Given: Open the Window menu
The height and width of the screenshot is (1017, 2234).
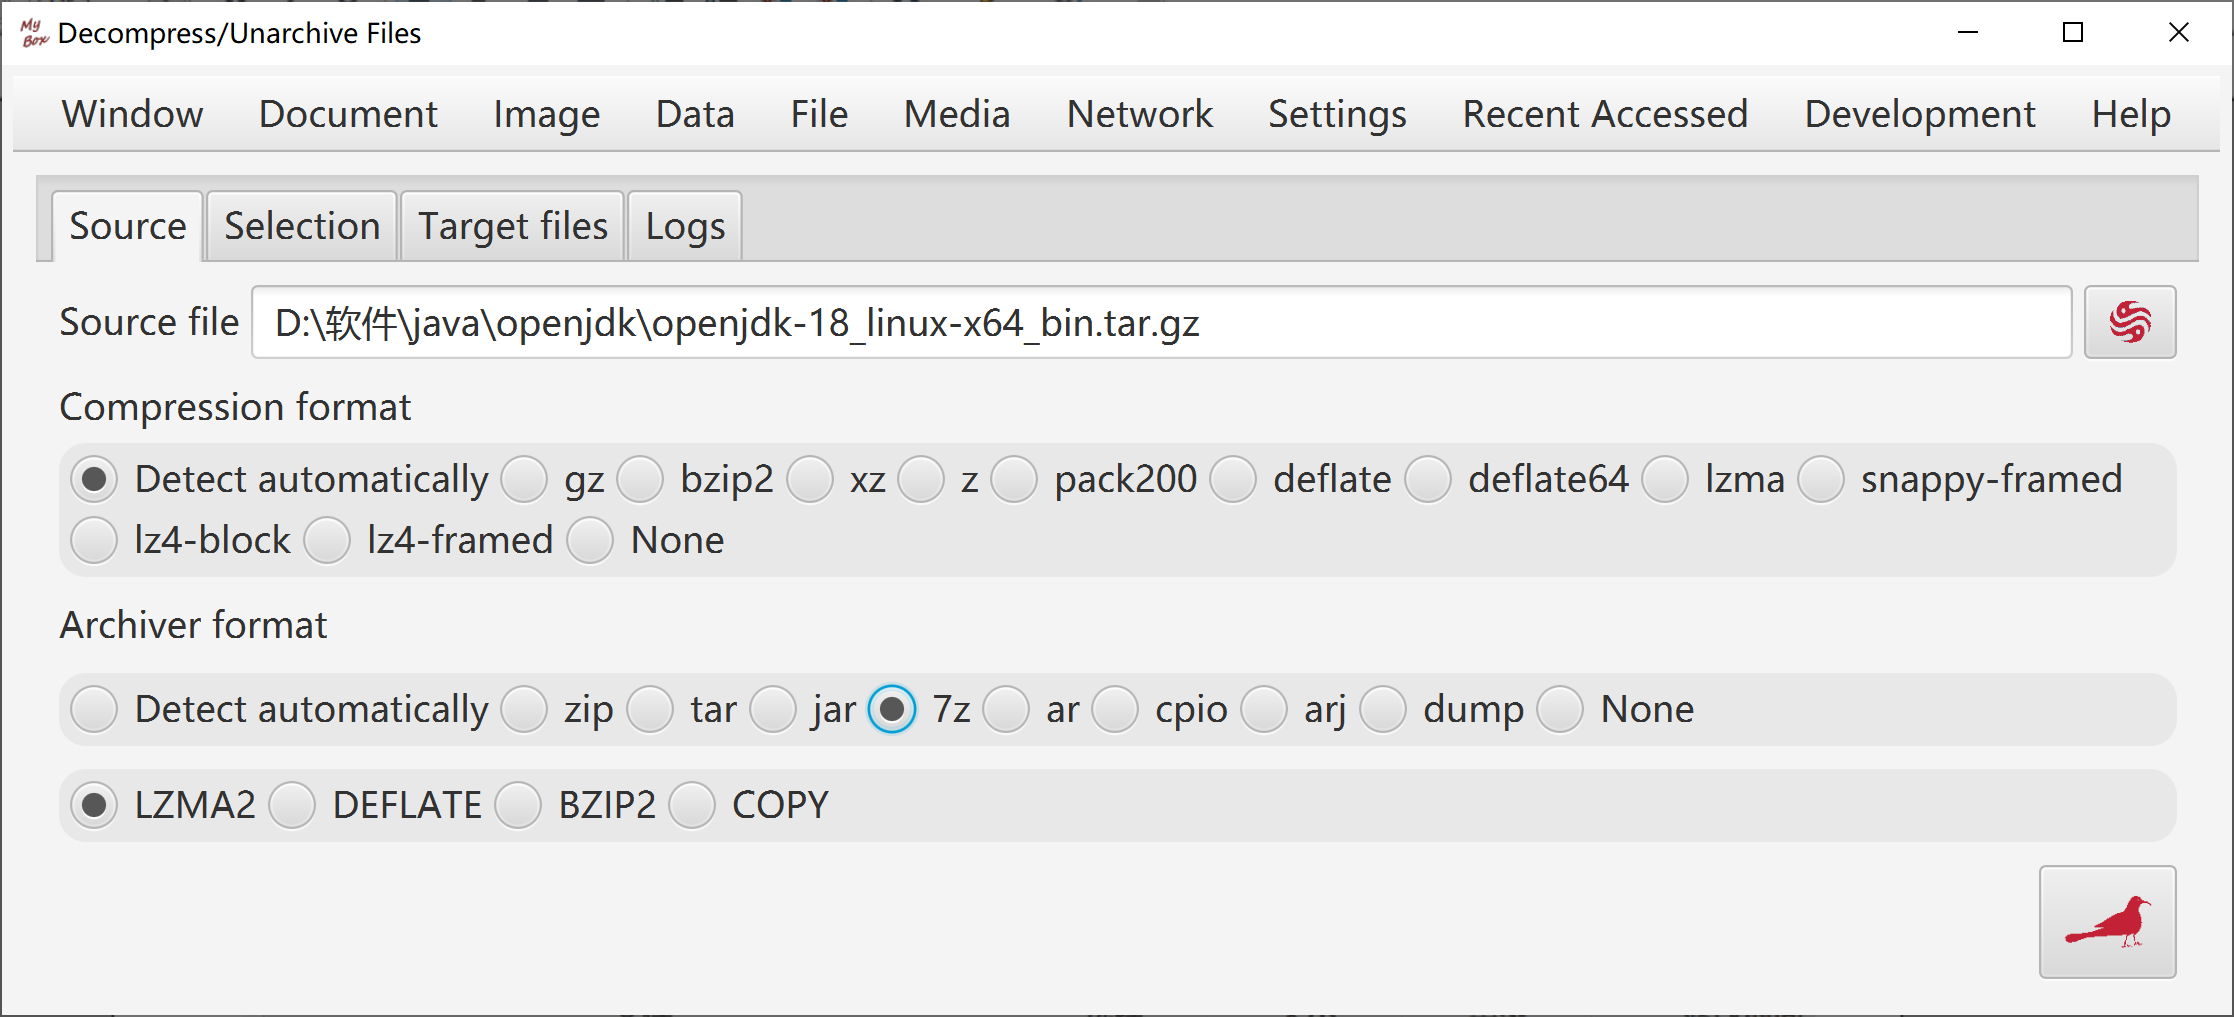Looking at the screenshot, I should click(x=132, y=114).
